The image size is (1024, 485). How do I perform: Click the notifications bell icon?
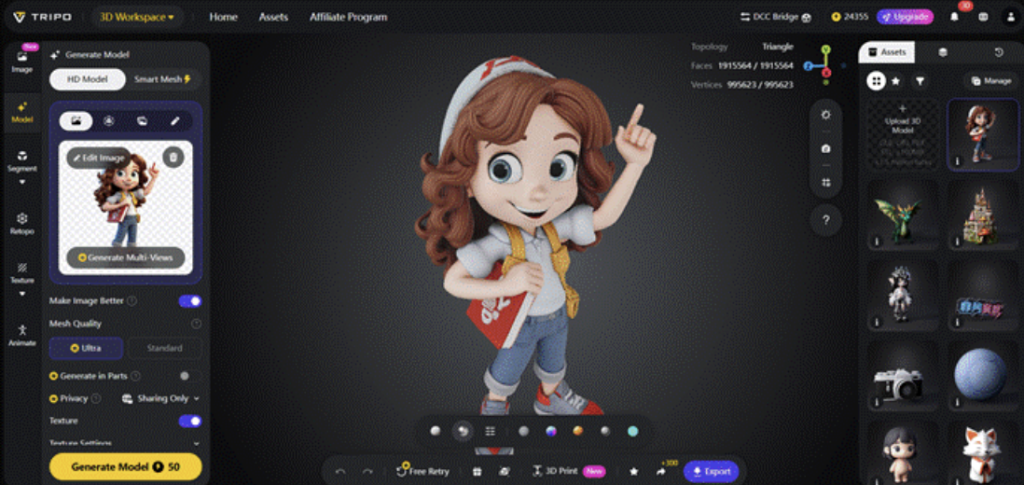pyautogui.click(x=953, y=17)
